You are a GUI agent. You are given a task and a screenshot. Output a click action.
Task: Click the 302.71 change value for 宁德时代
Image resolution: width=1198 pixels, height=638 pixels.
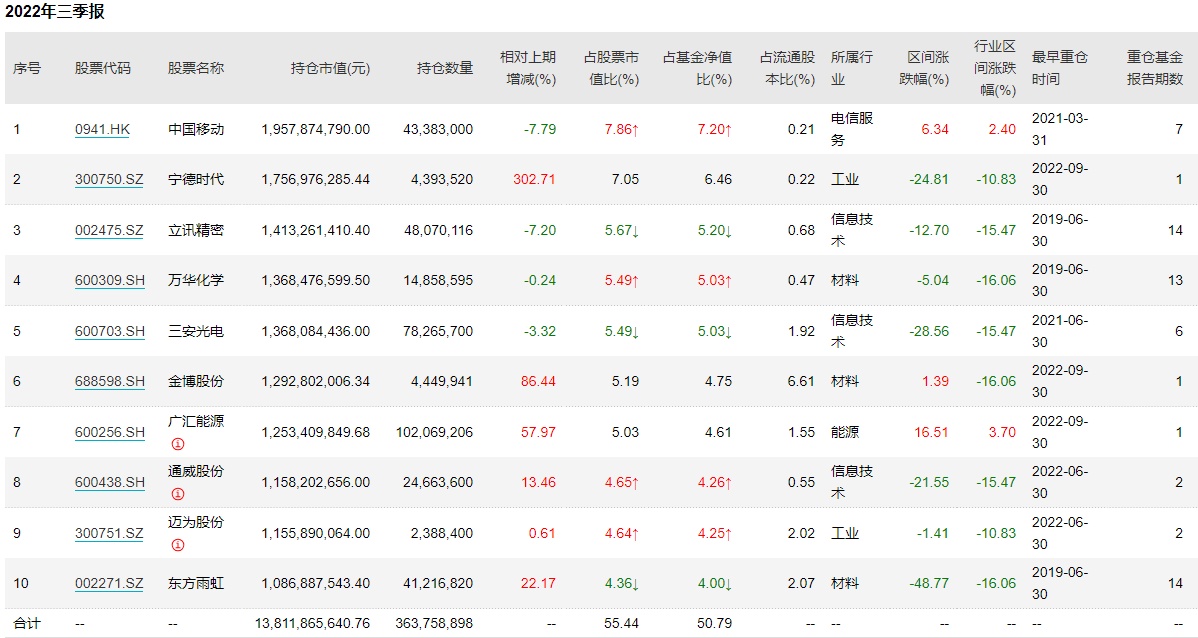tap(534, 180)
